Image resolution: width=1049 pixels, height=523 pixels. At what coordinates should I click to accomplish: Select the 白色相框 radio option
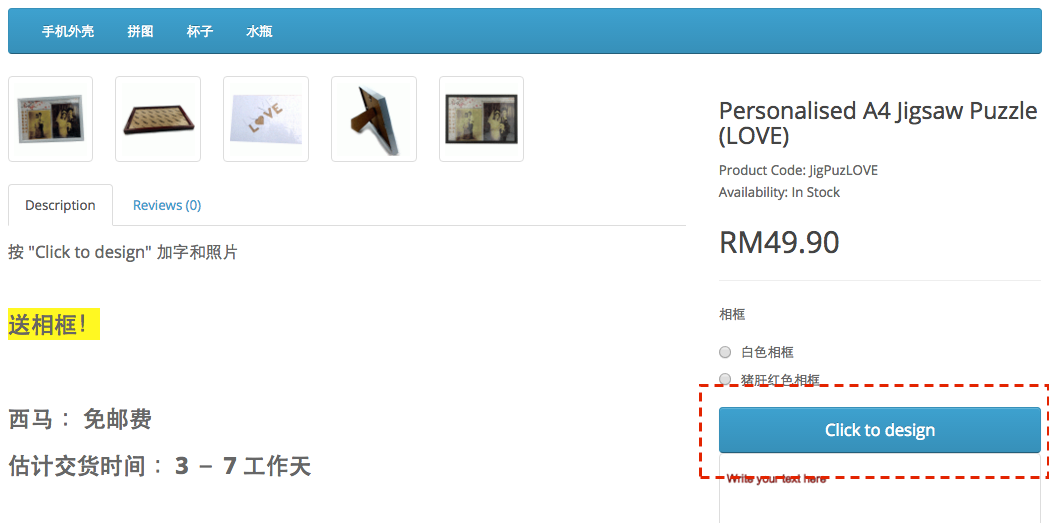click(725, 352)
